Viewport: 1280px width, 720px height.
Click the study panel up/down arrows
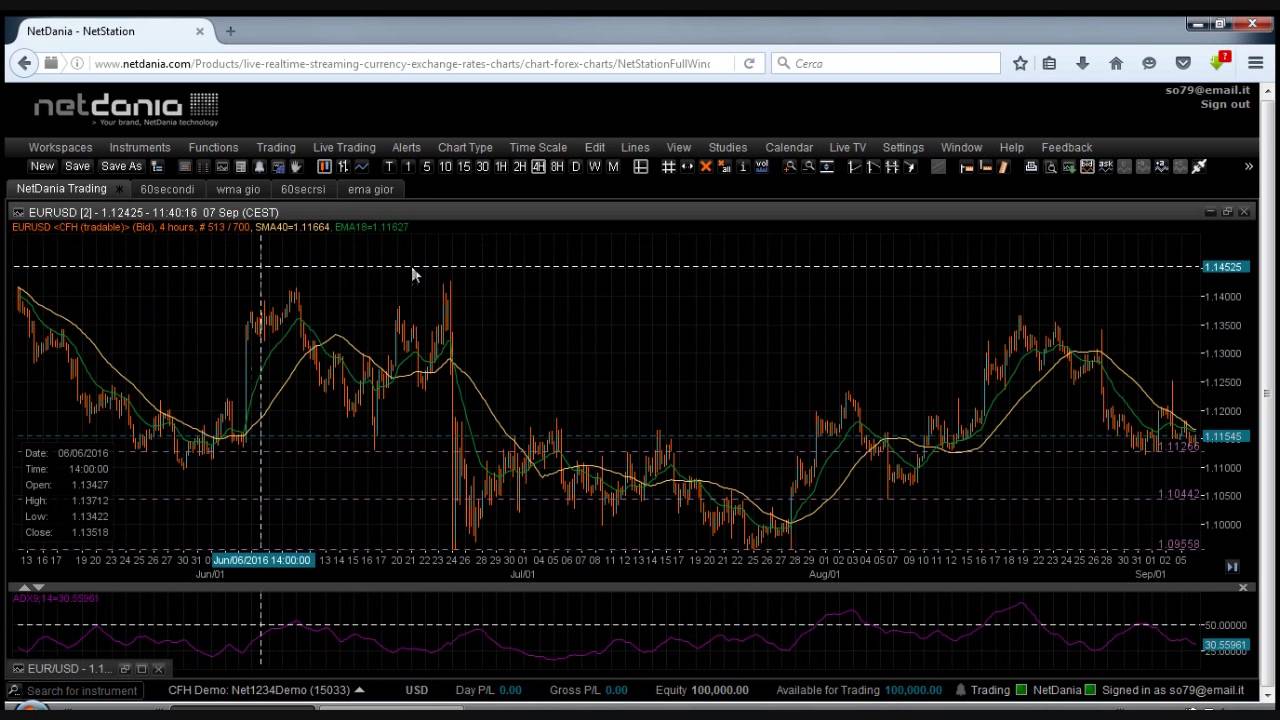coord(32,587)
